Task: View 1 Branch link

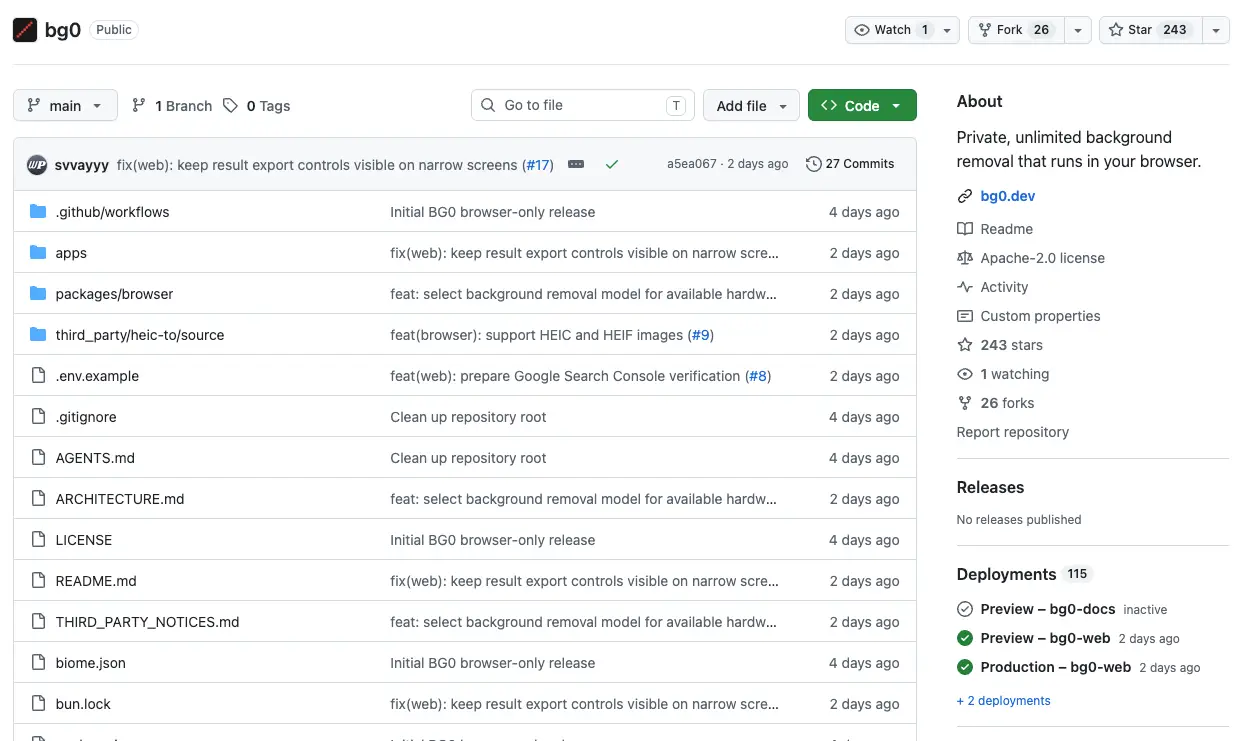Action: [x=171, y=106]
